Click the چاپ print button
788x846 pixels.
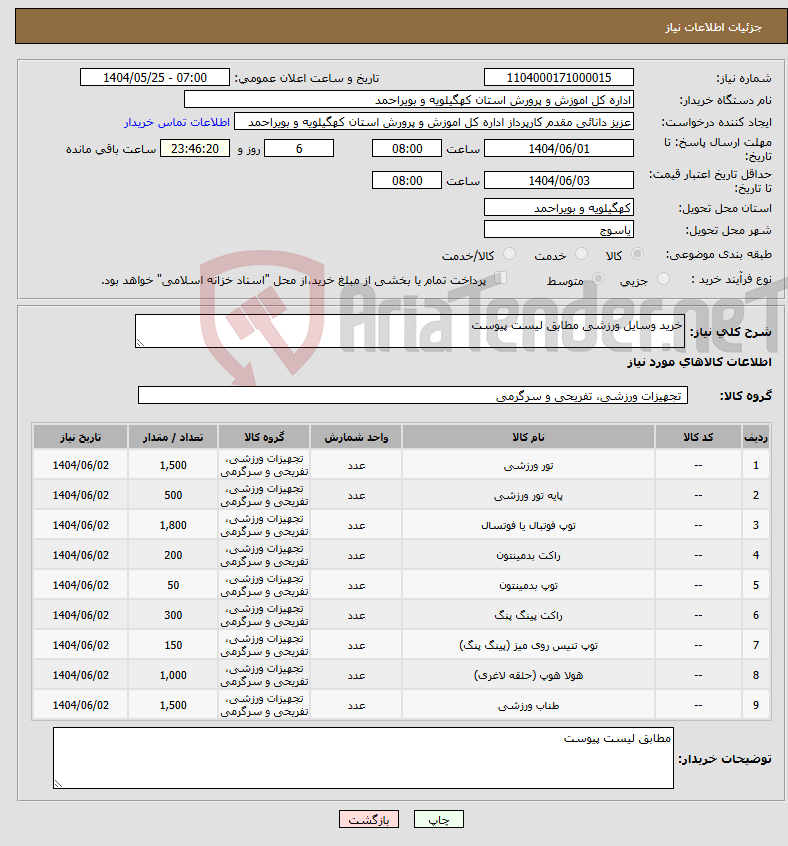pyautogui.click(x=438, y=819)
